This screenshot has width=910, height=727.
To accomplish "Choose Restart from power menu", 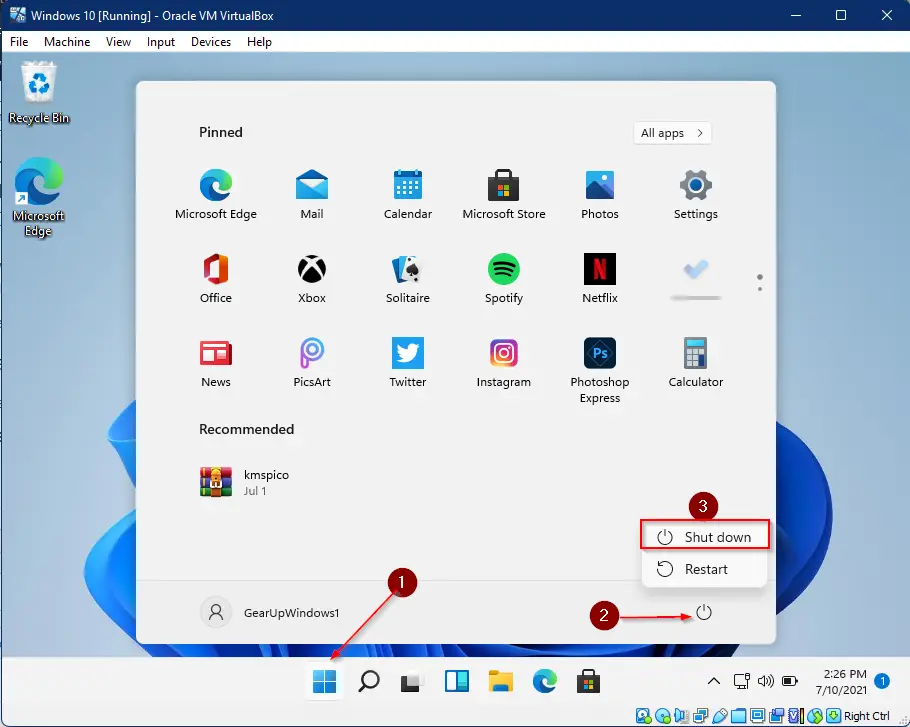I will tap(705, 569).
